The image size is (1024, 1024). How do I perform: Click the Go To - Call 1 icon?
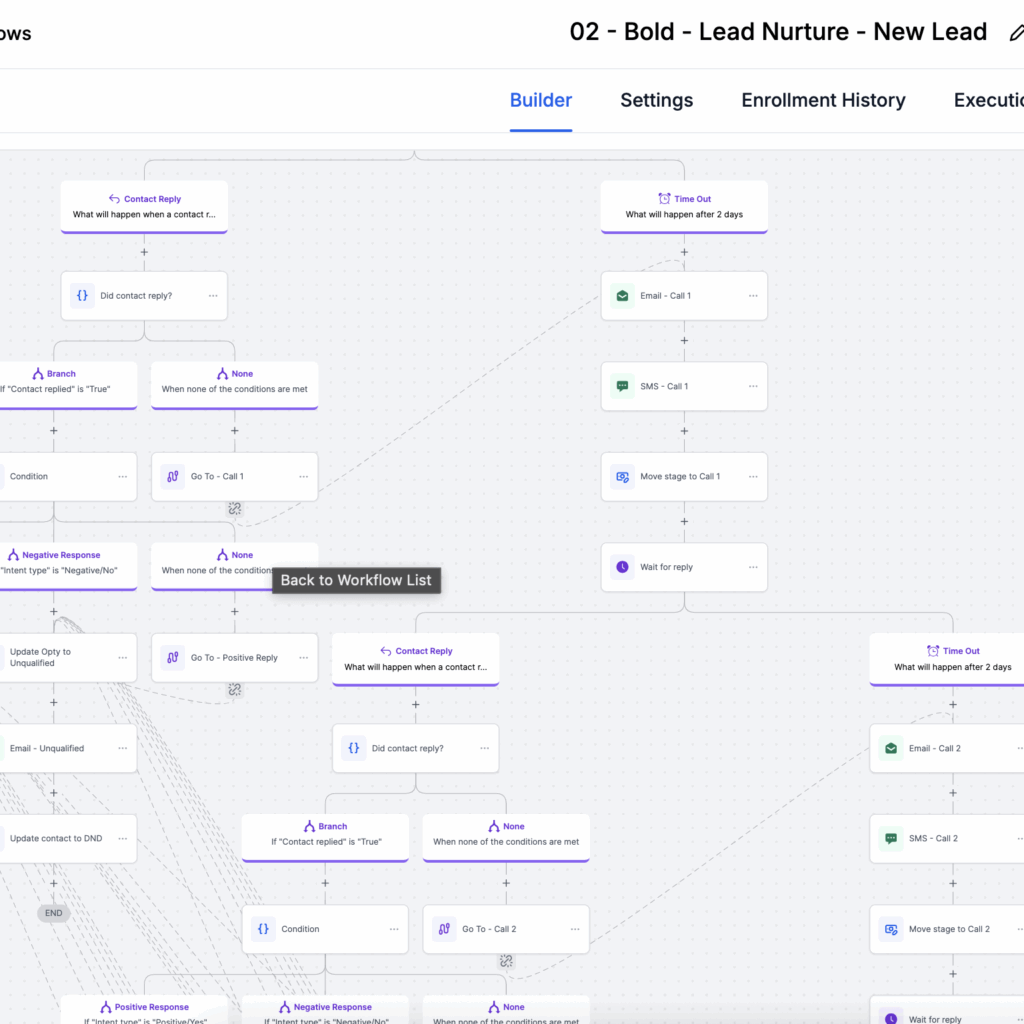pyautogui.click(x=172, y=477)
